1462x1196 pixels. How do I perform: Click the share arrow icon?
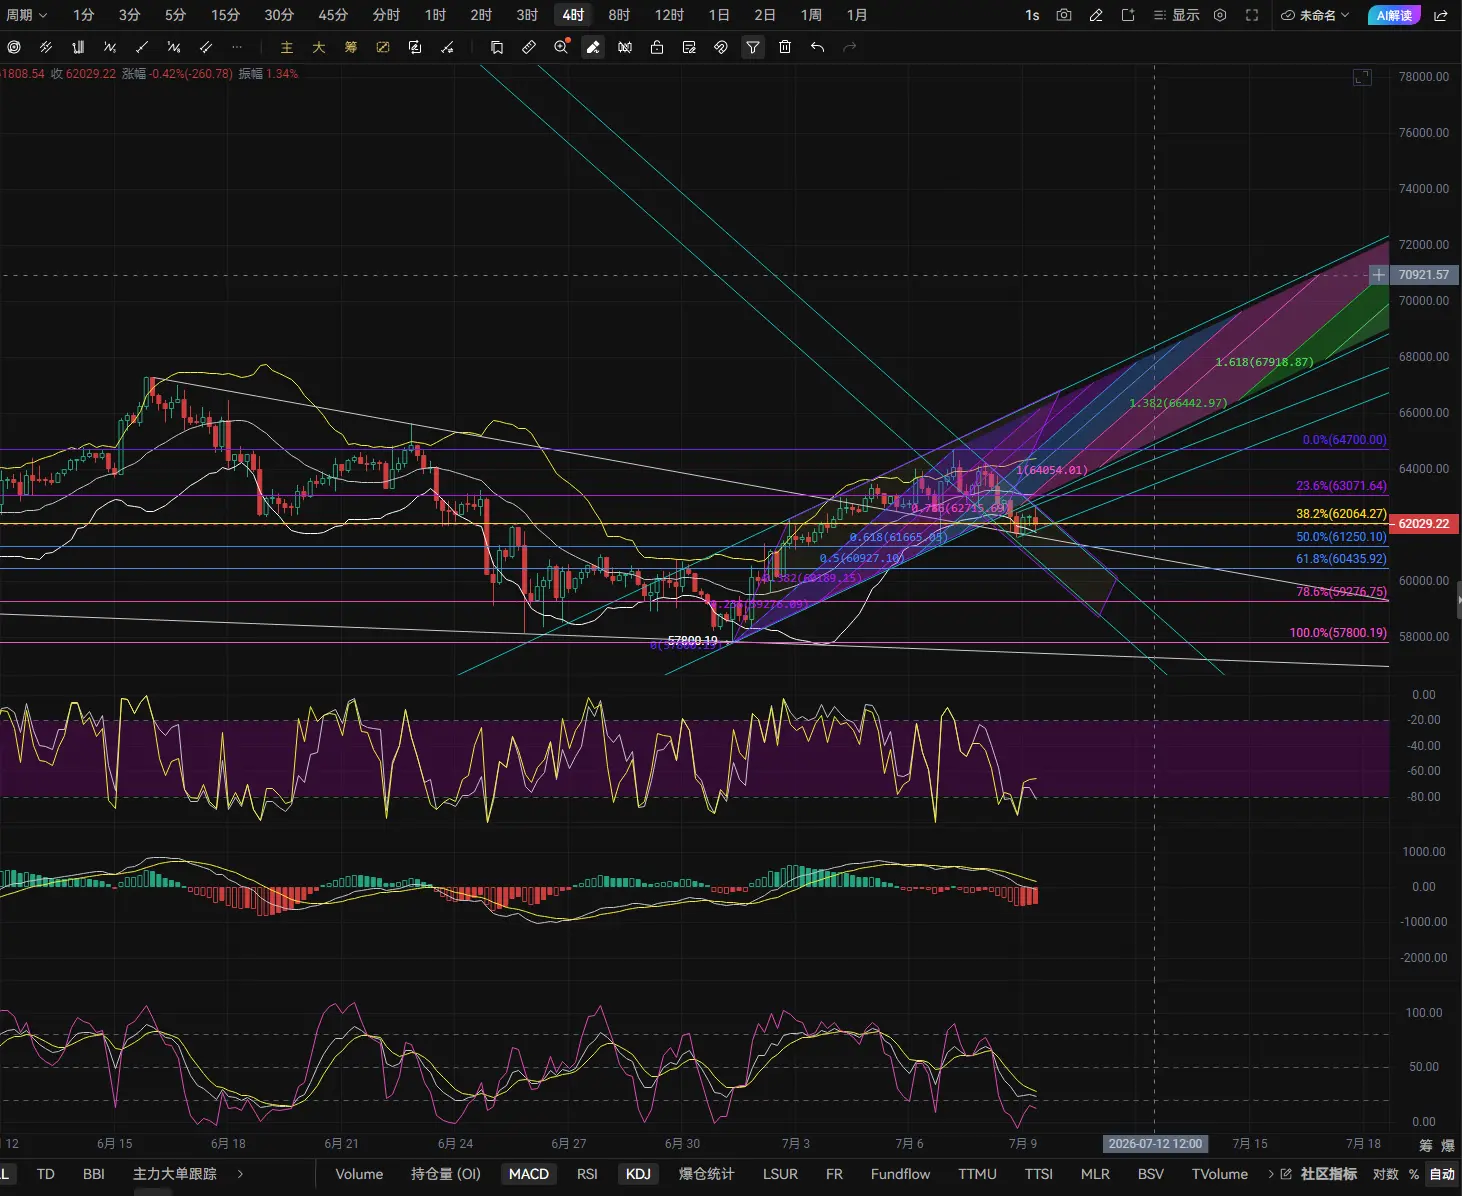1441,15
